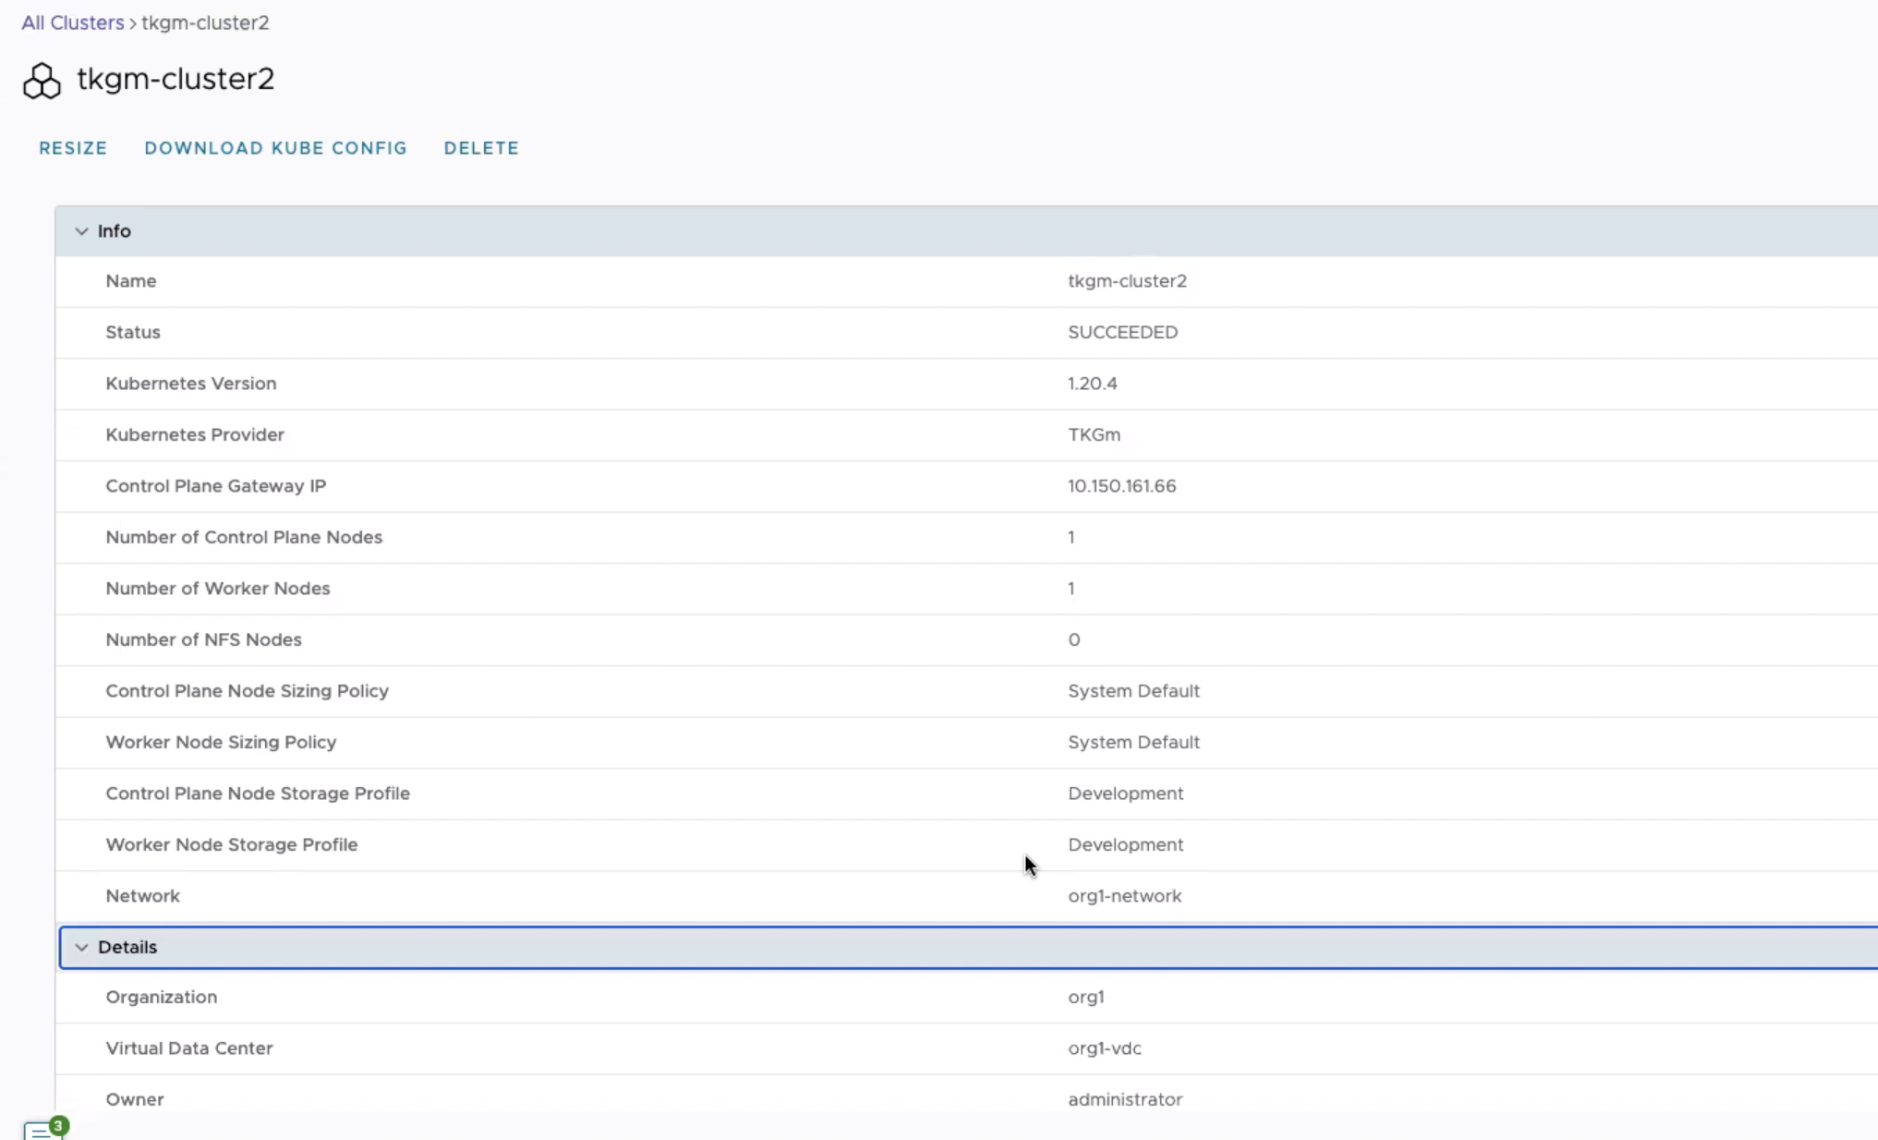
Task: Click the RESIZE button
Action: tap(73, 148)
